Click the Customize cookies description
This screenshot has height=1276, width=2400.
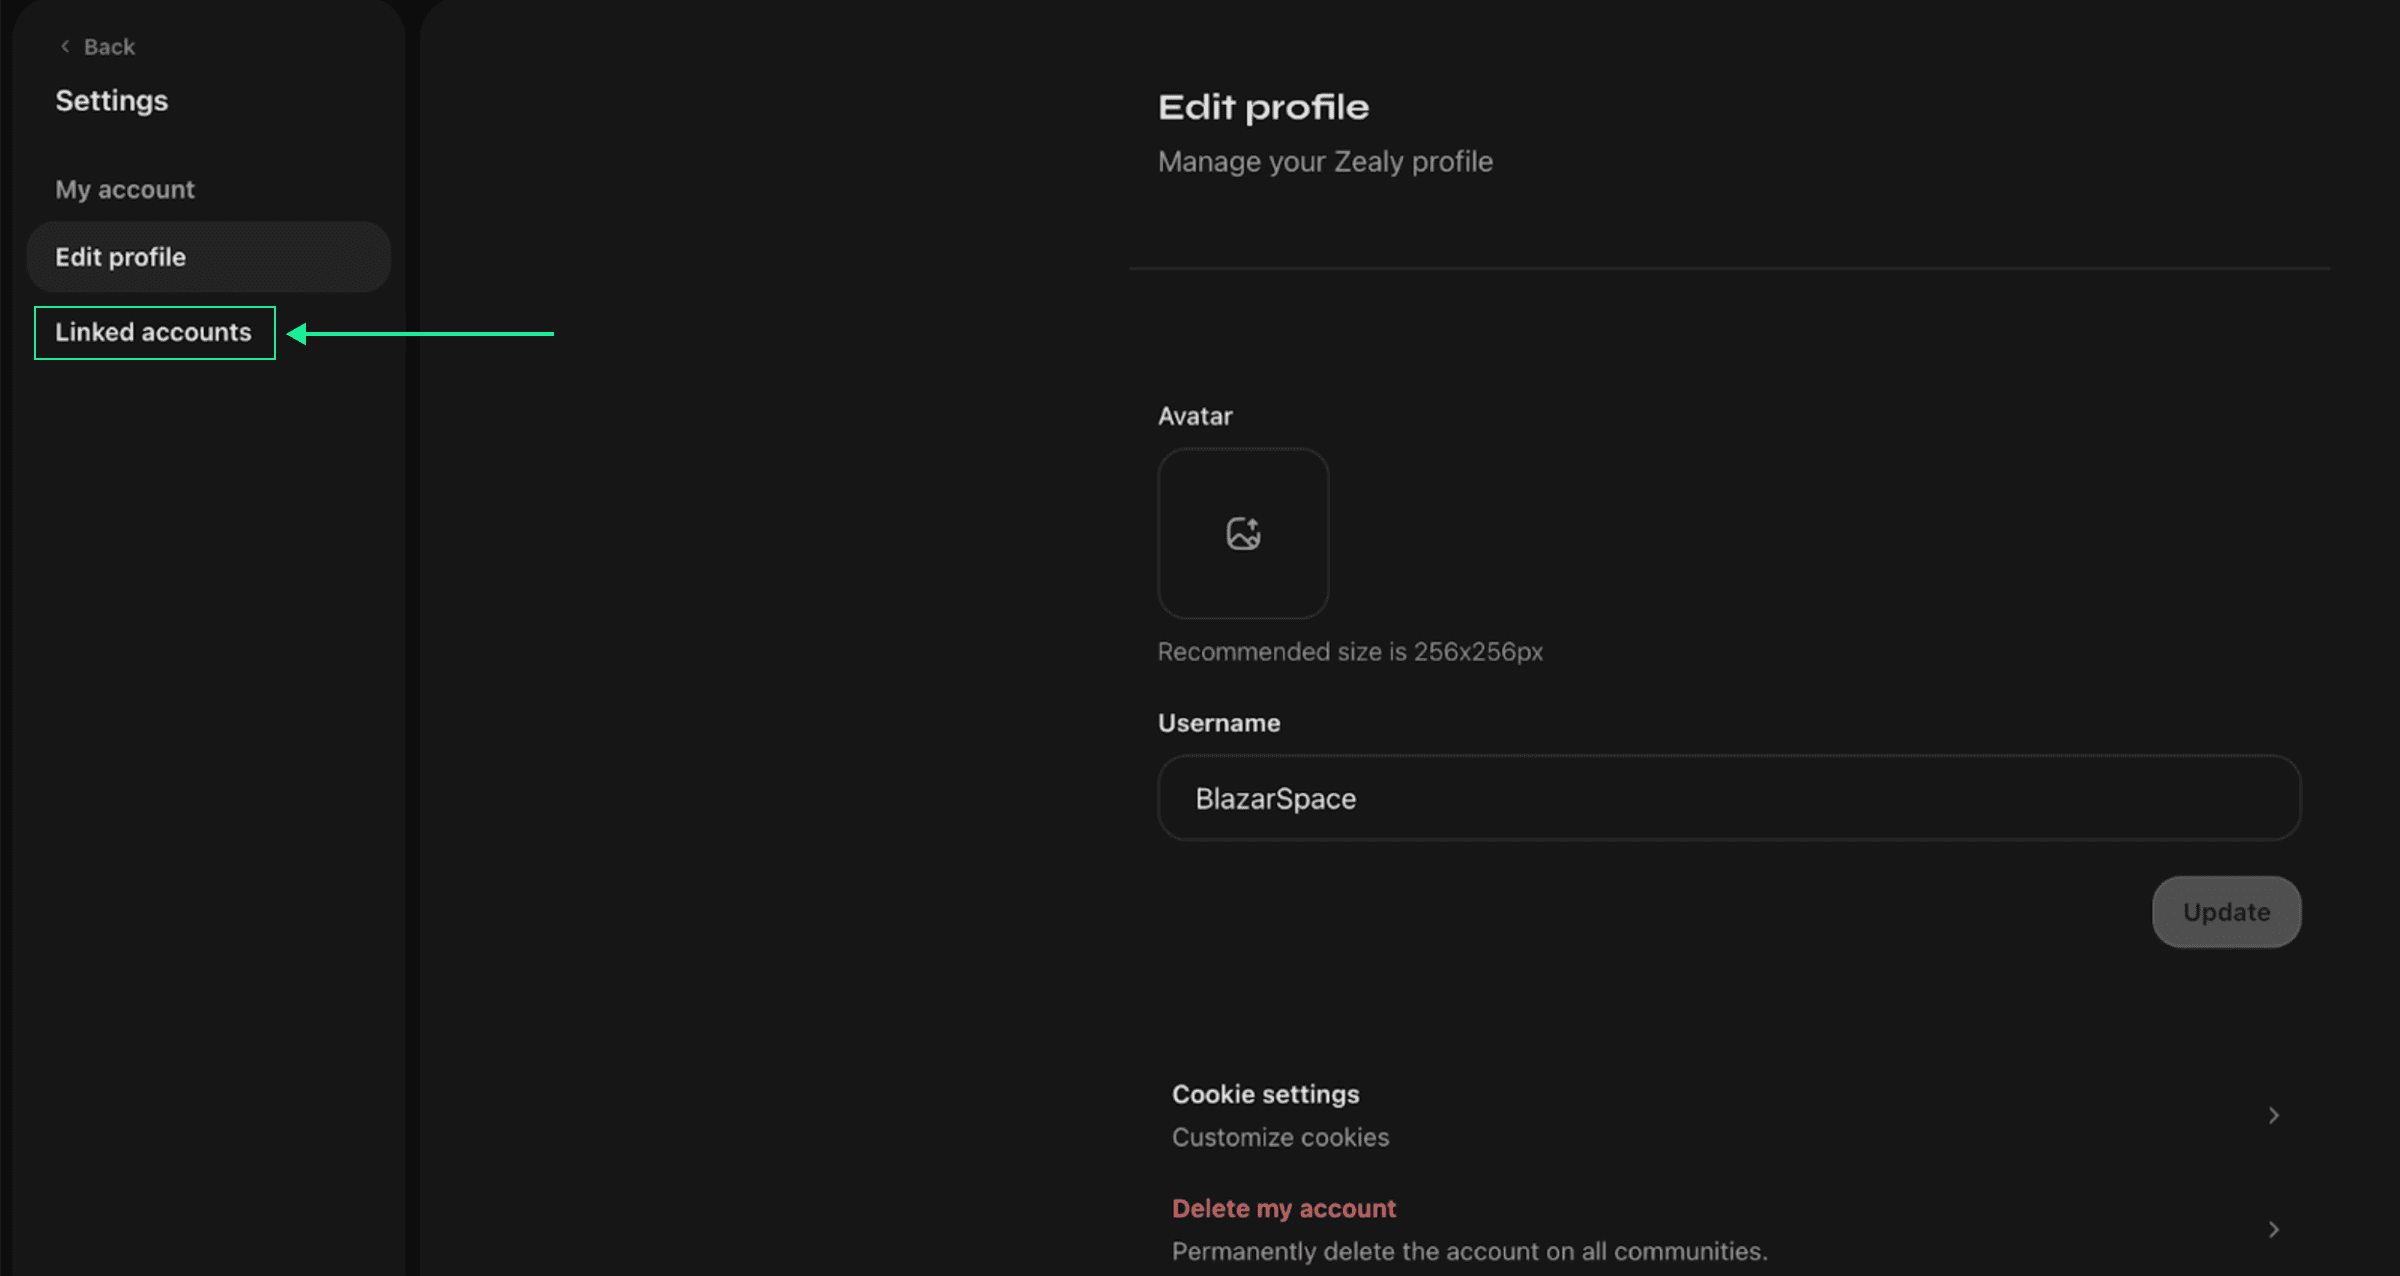click(1280, 1137)
